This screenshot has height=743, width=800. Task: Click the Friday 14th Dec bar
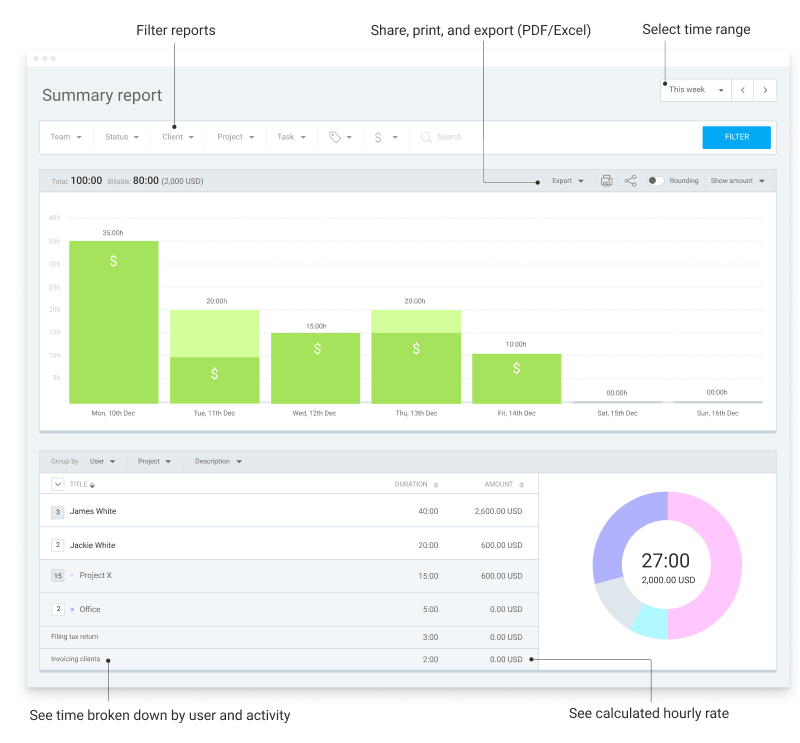click(x=516, y=379)
